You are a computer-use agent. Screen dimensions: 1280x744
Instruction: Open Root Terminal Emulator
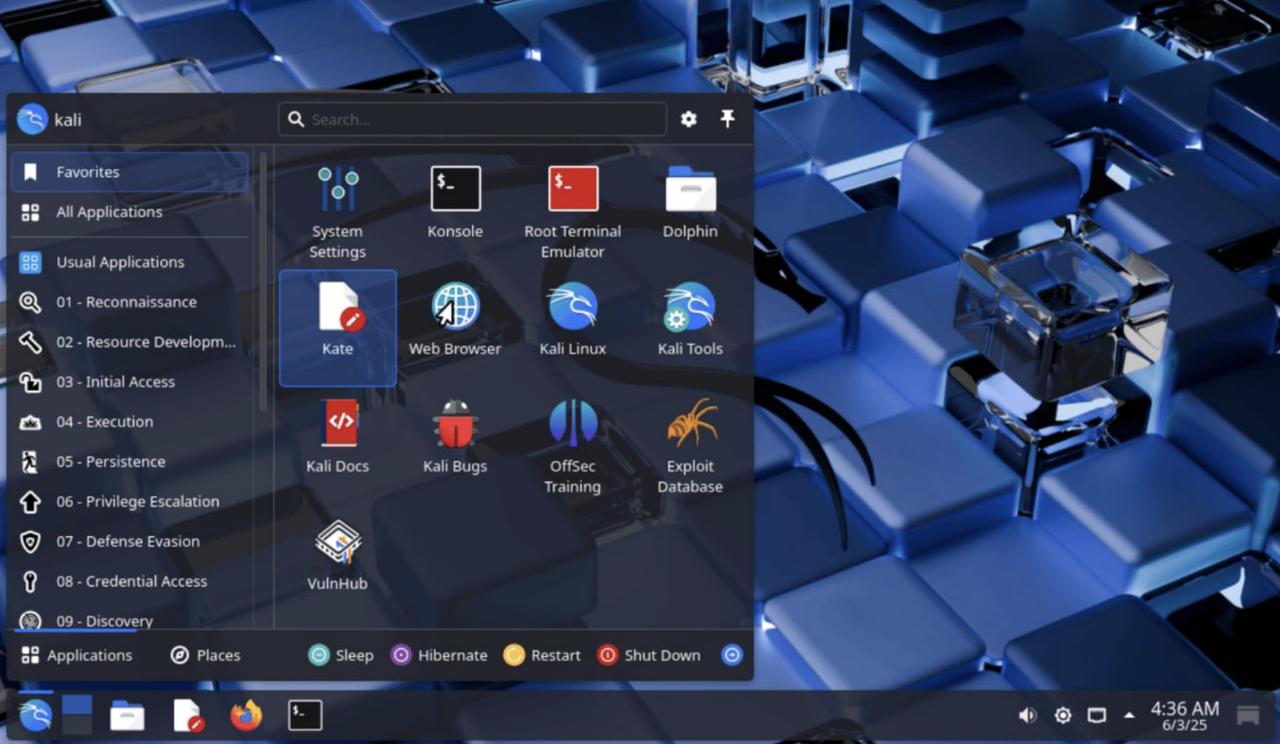[x=573, y=212]
